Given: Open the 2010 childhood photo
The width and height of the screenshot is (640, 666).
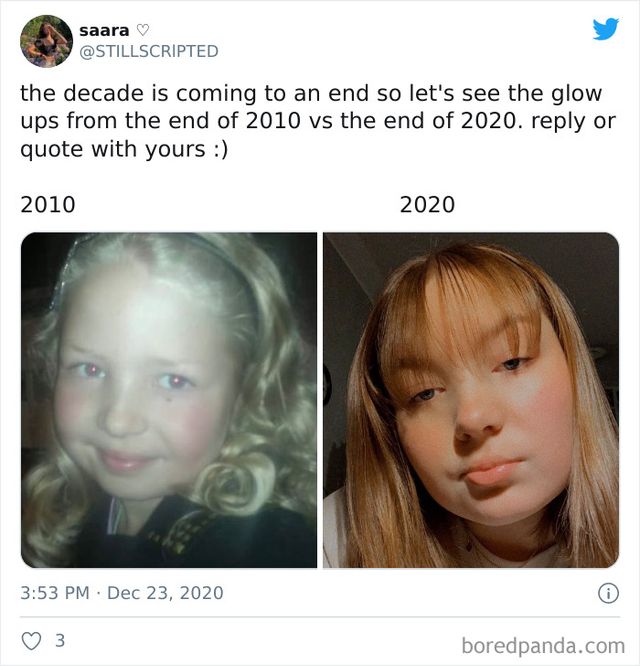Looking at the screenshot, I should pos(169,400).
